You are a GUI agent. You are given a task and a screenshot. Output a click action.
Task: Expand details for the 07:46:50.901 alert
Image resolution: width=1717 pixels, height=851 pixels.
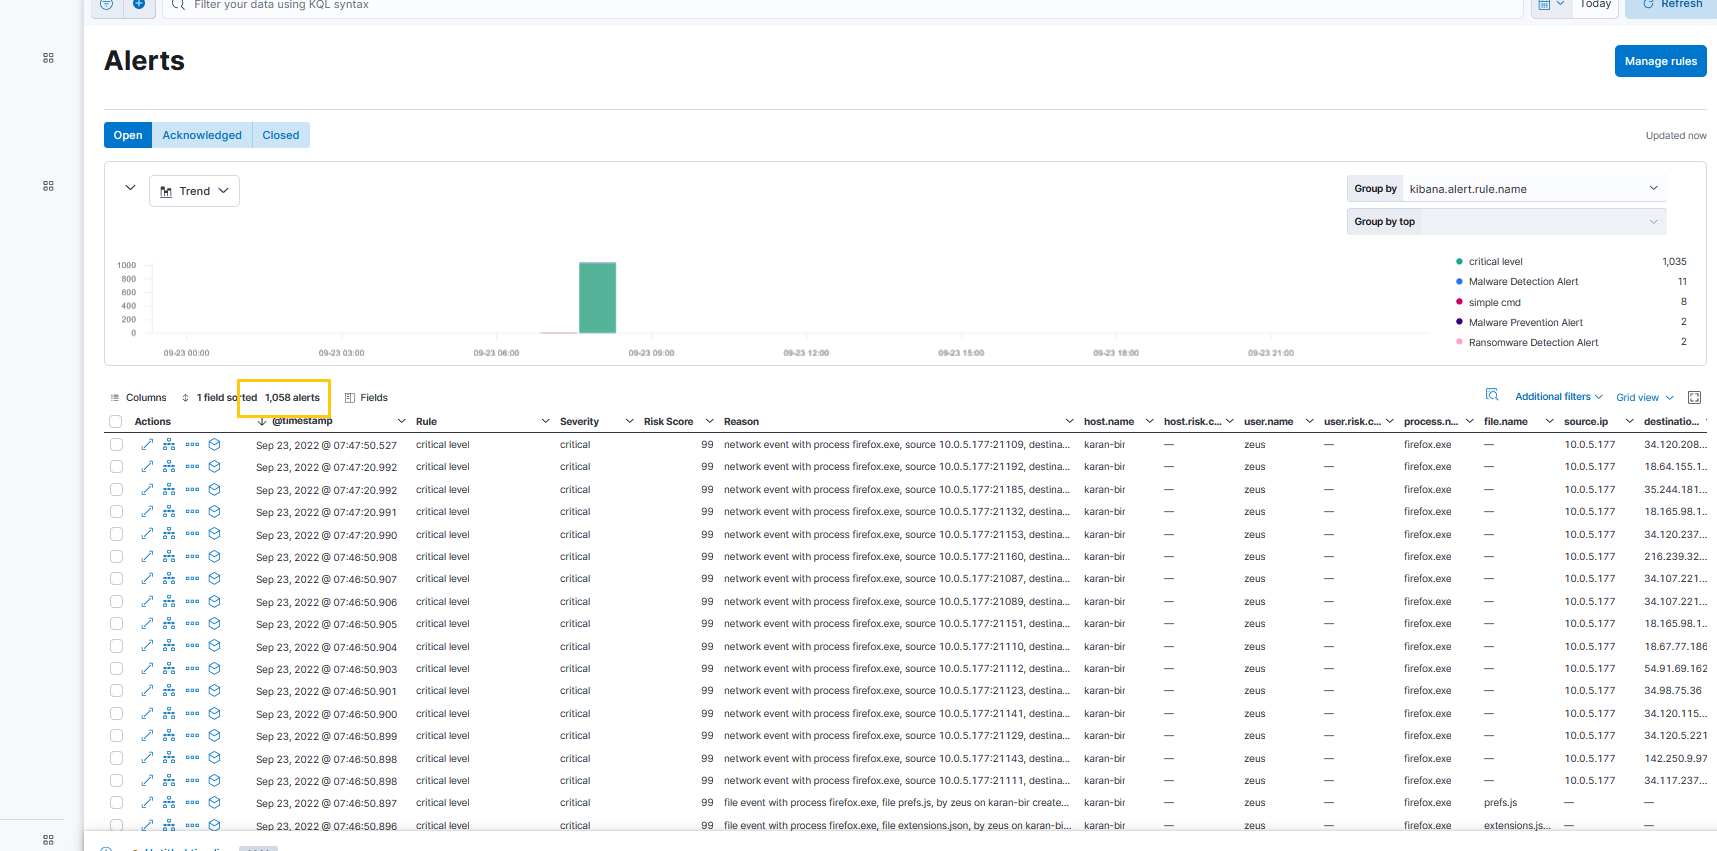click(x=147, y=691)
